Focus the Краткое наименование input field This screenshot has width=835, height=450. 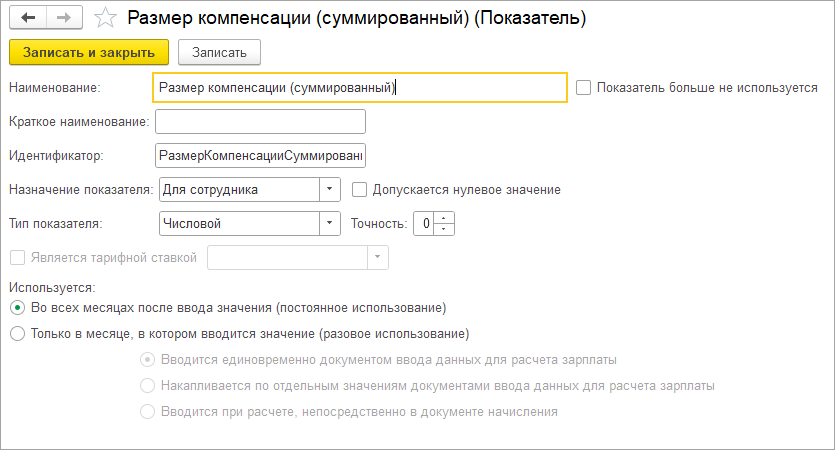pyautogui.click(x=260, y=122)
